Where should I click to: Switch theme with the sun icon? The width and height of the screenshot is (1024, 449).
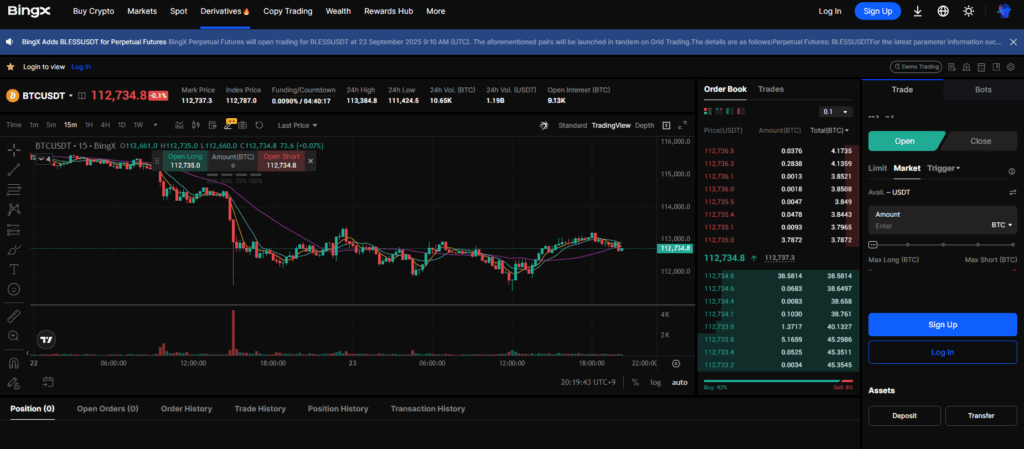[968, 11]
